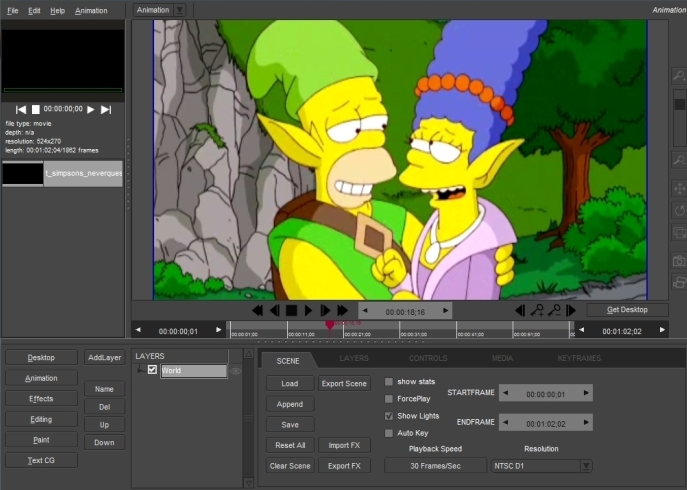
Task: Skip to end with fast-forward button
Action: pos(343,311)
